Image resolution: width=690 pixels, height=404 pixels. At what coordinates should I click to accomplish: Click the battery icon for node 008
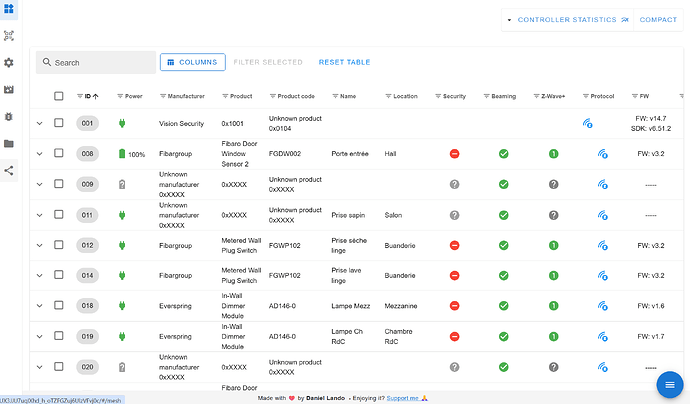pos(122,154)
